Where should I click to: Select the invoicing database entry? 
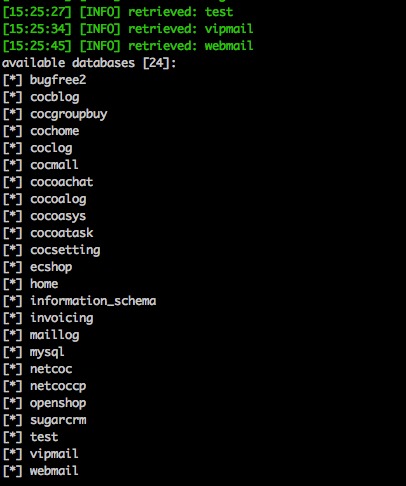(x=62, y=318)
